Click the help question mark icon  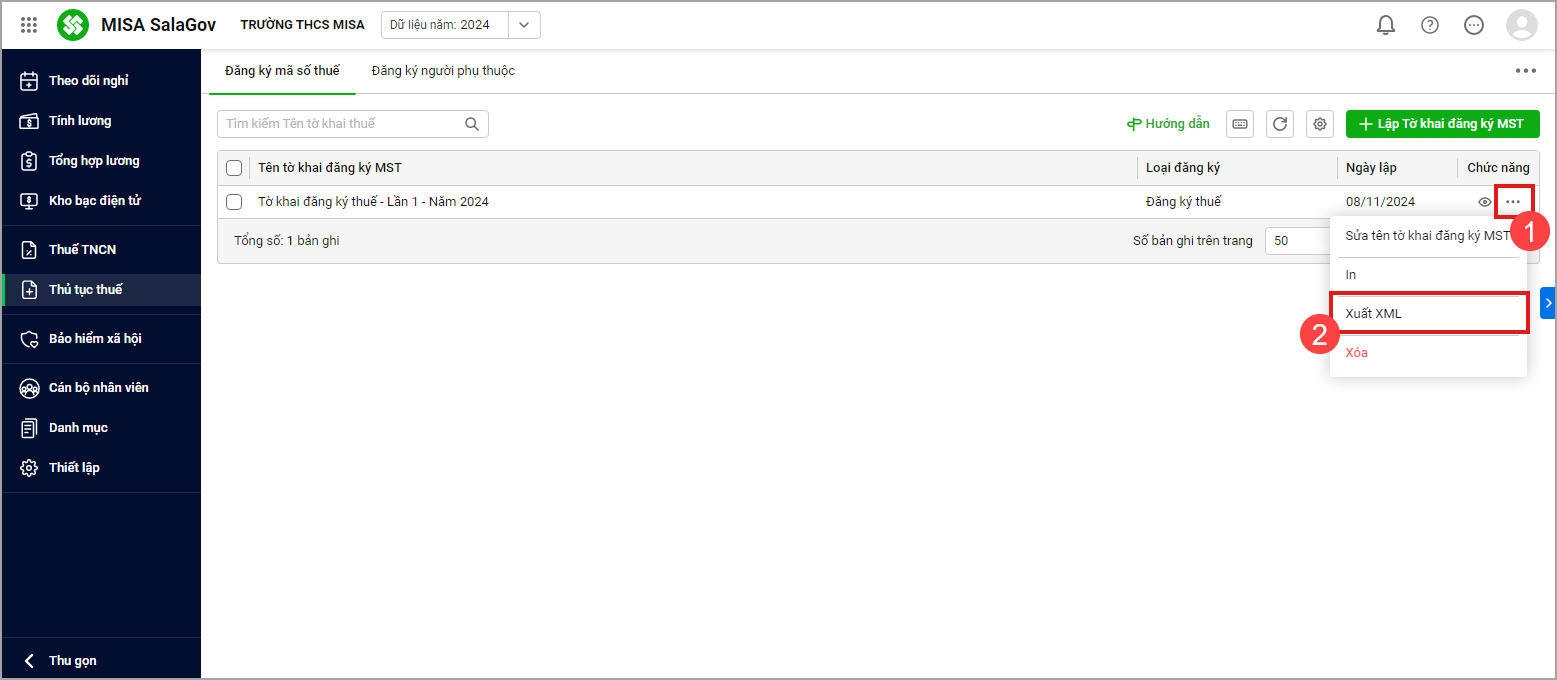coord(1430,25)
